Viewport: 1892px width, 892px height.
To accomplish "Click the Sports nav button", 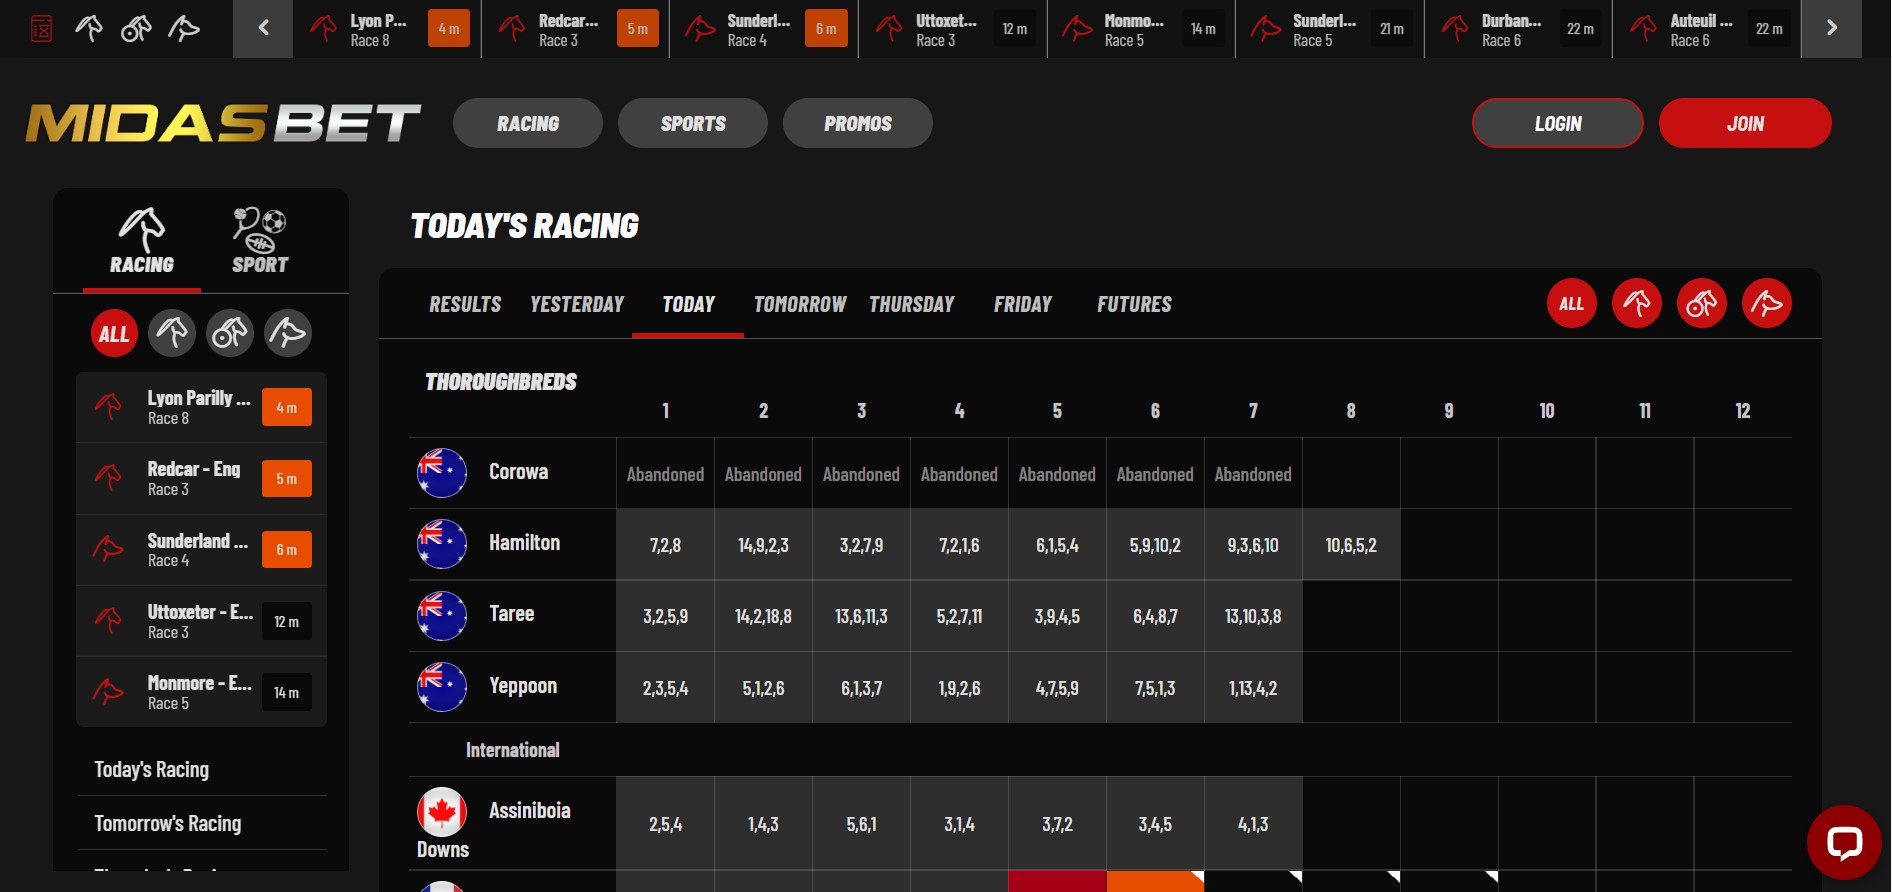I will [x=693, y=123].
